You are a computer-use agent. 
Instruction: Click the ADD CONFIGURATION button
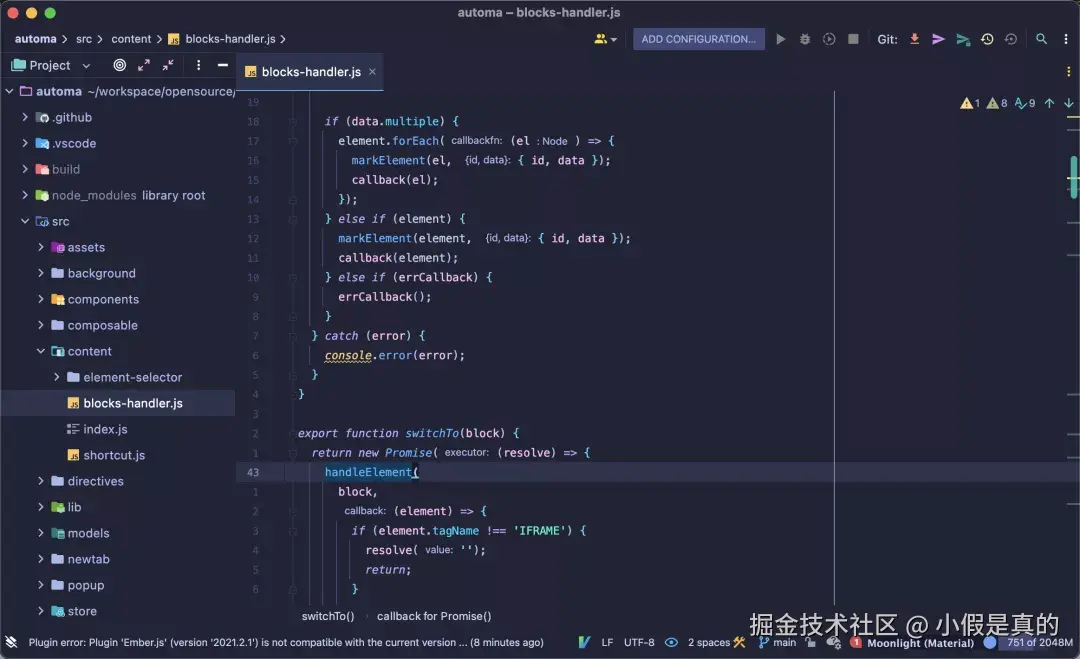[698, 39]
